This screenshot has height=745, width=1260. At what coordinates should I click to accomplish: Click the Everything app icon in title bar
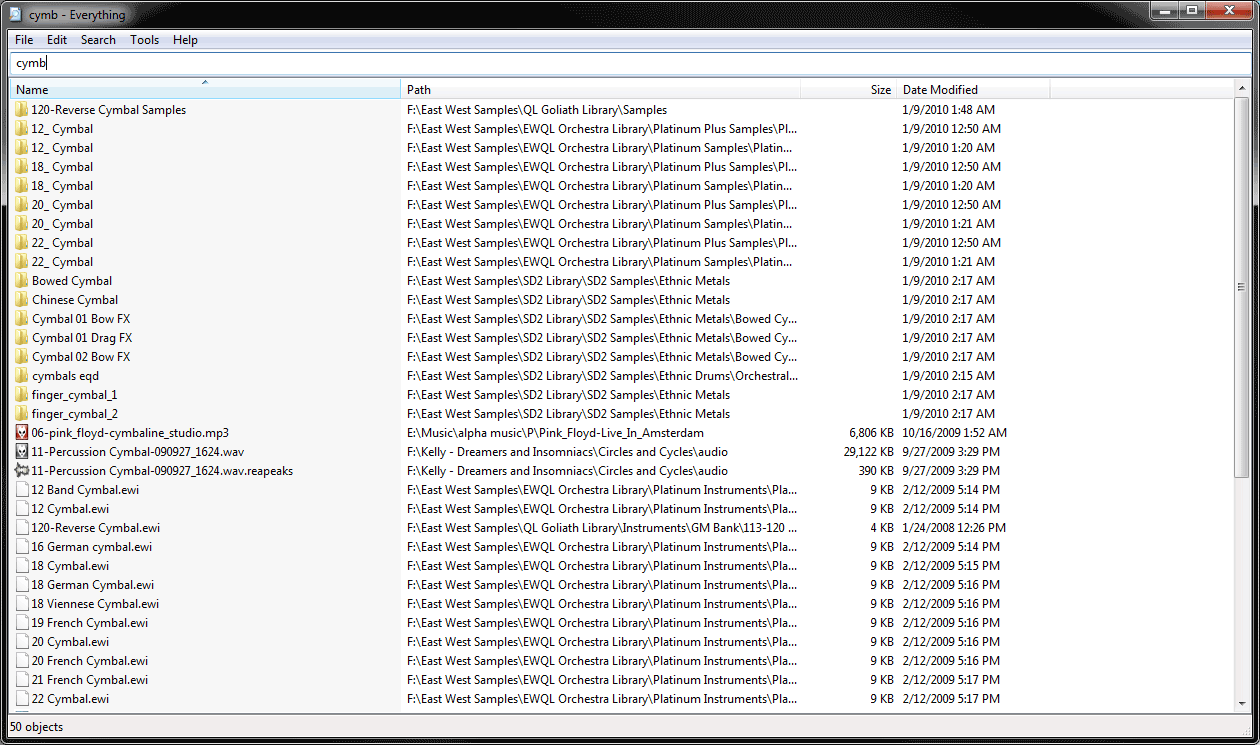(14, 14)
